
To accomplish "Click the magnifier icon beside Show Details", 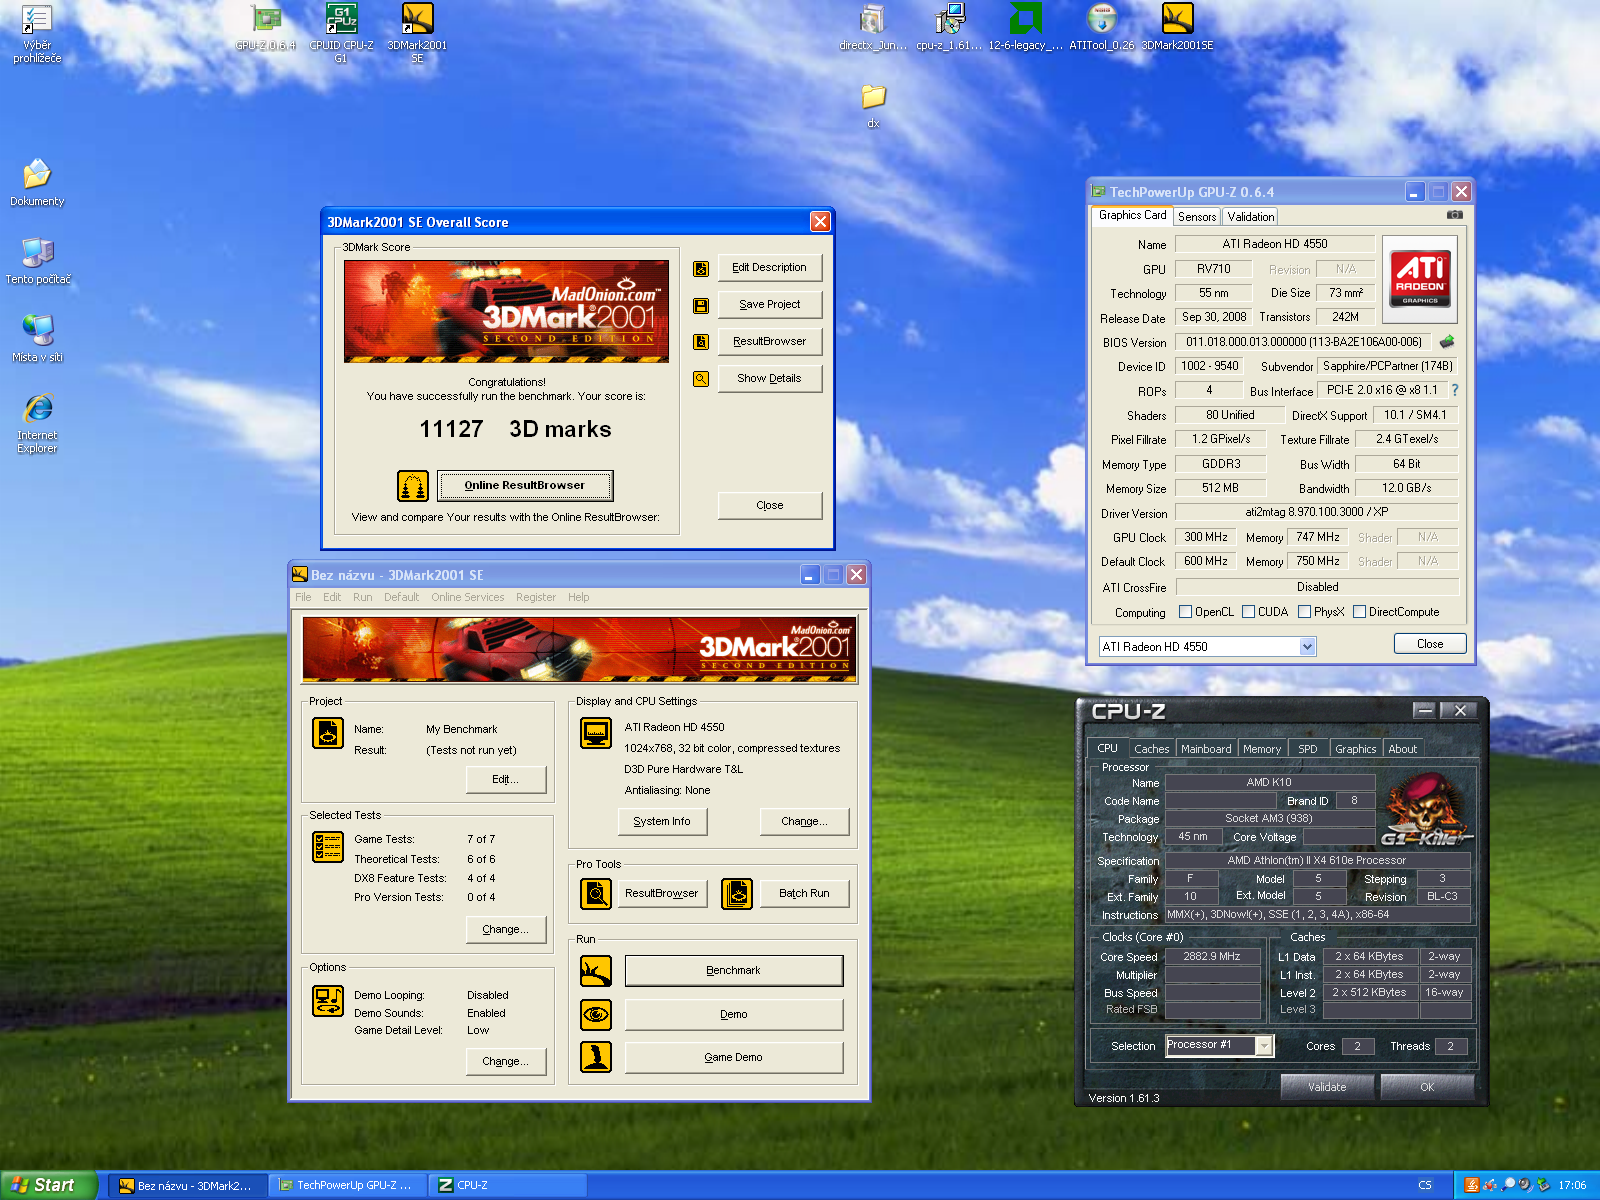I will (x=701, y=379).
